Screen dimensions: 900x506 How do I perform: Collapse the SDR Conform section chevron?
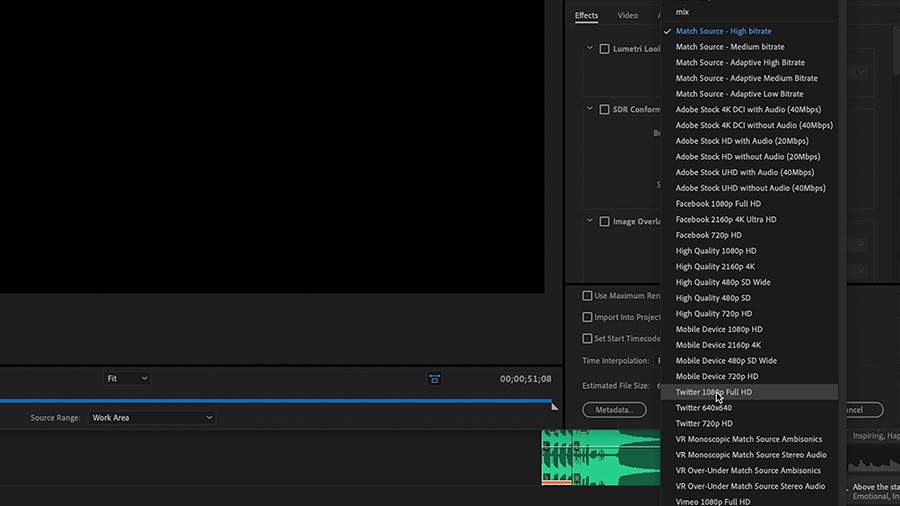pyautogui.click(x=589, y=108)
